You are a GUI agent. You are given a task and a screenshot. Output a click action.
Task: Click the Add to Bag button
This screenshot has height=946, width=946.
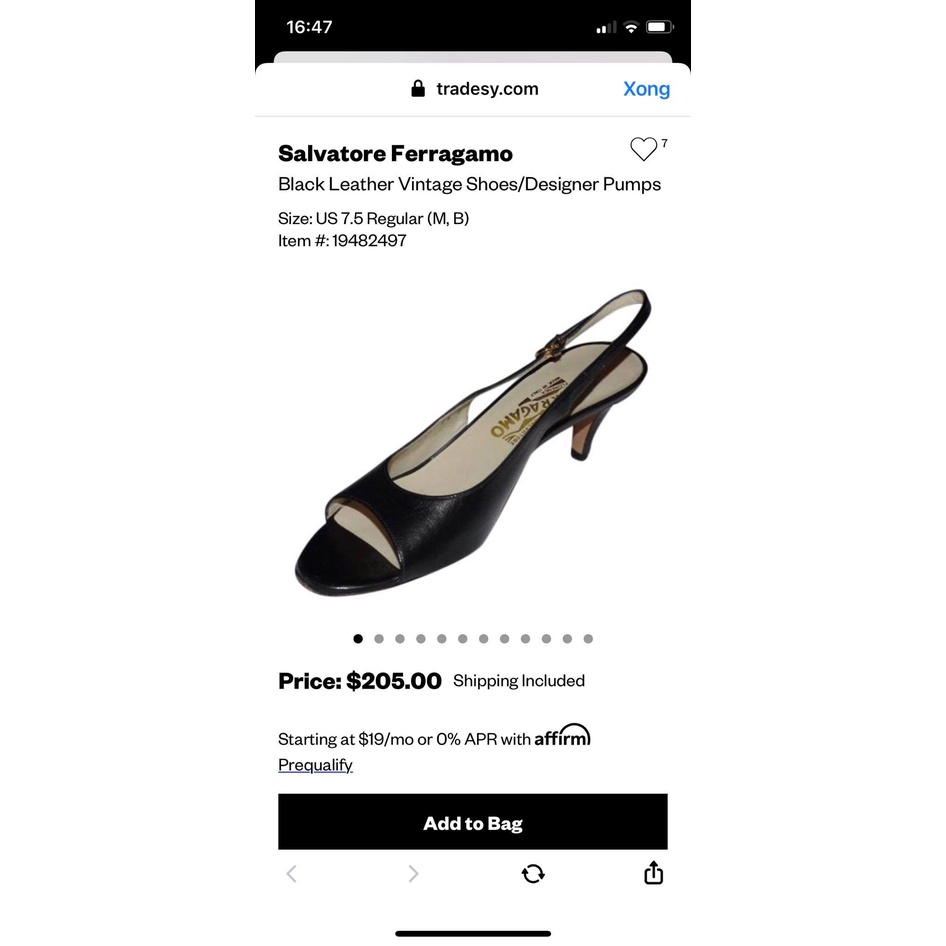[x=472, y=822]
